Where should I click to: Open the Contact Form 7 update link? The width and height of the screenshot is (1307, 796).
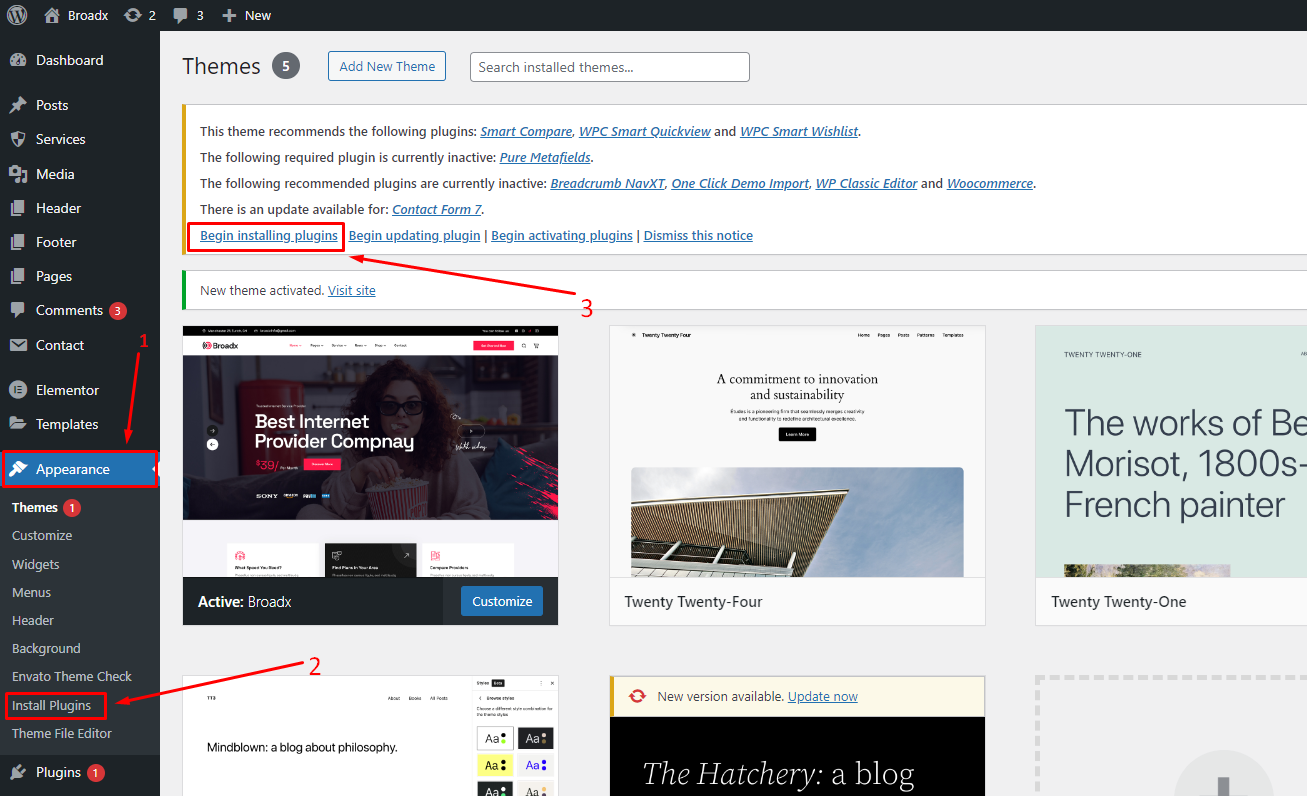pos(437,209)
